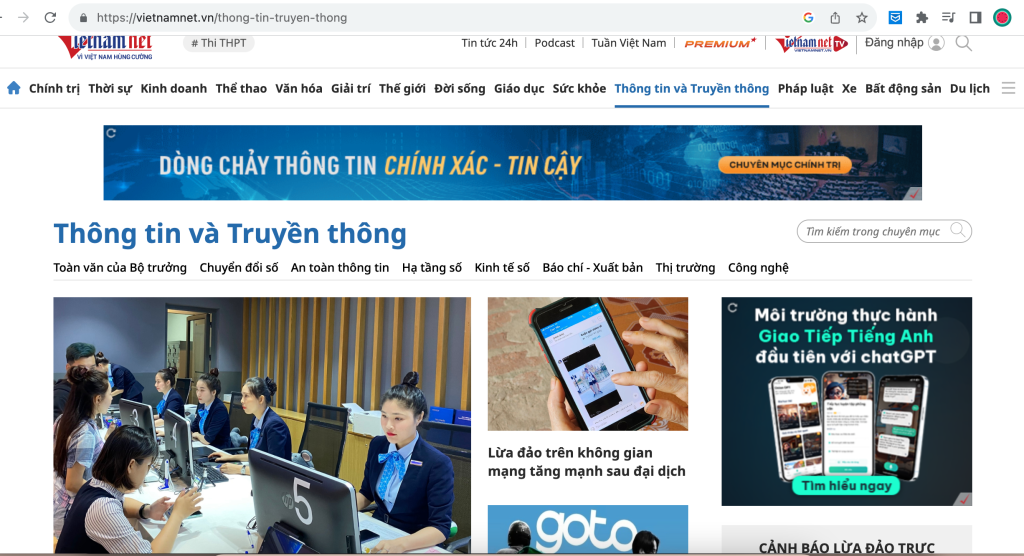Open Tin tức 24h link
Image resolution: width=1024 pixels, height=556 pixels.
(x=489, y=43)
